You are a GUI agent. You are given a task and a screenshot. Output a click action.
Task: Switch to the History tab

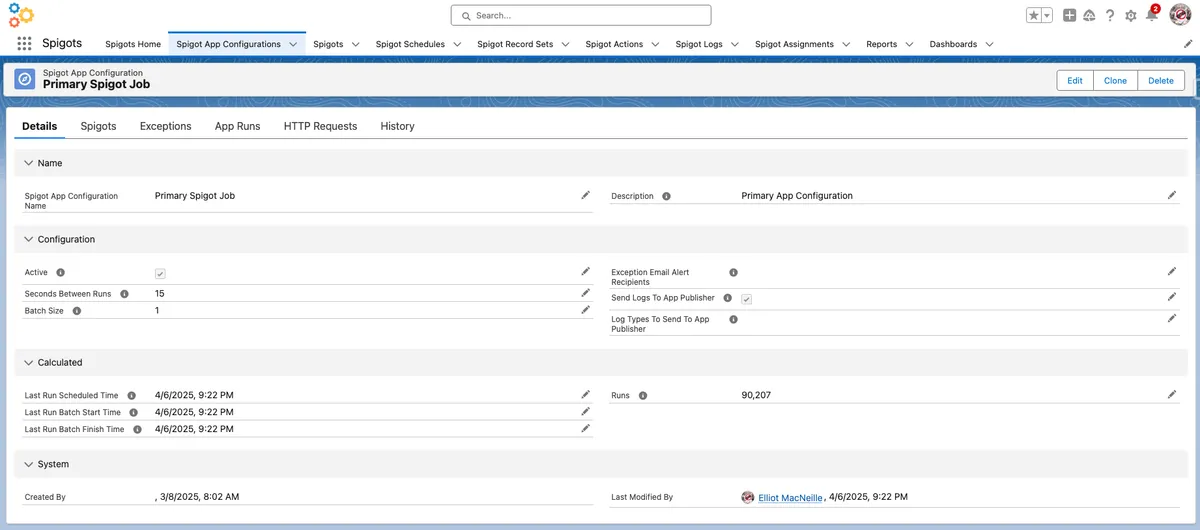(x=397, y=126)
